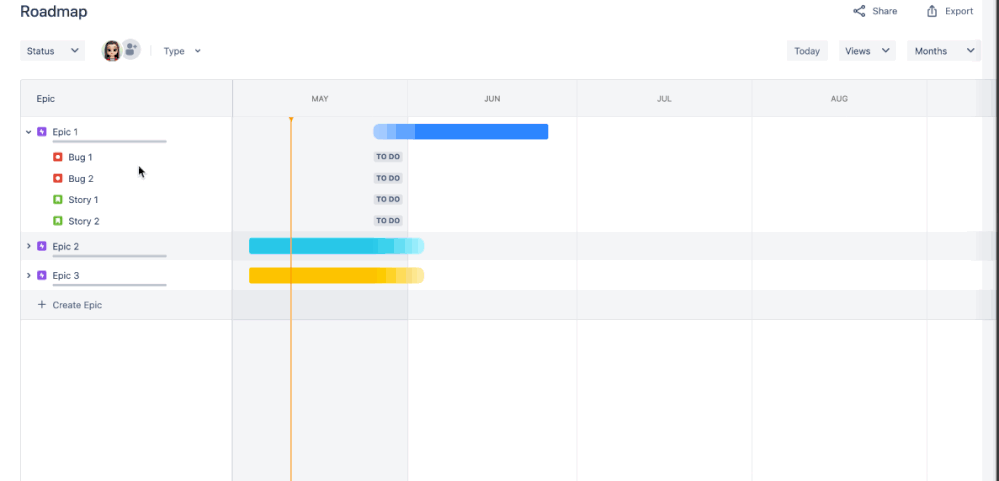Click the yellow Epic 3 timeline bar
This screenshot has height=481, width=999.
(x=336, y=275)
